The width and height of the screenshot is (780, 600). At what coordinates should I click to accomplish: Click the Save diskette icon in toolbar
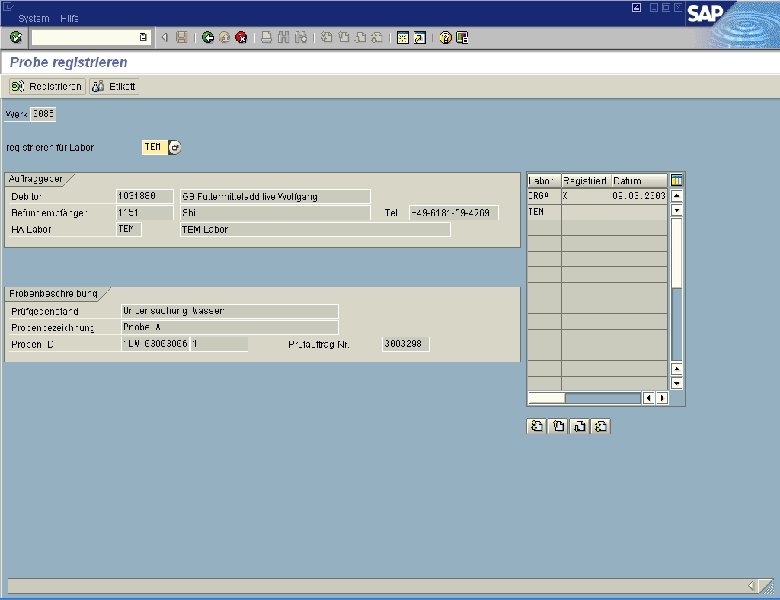tap(182, 37)
